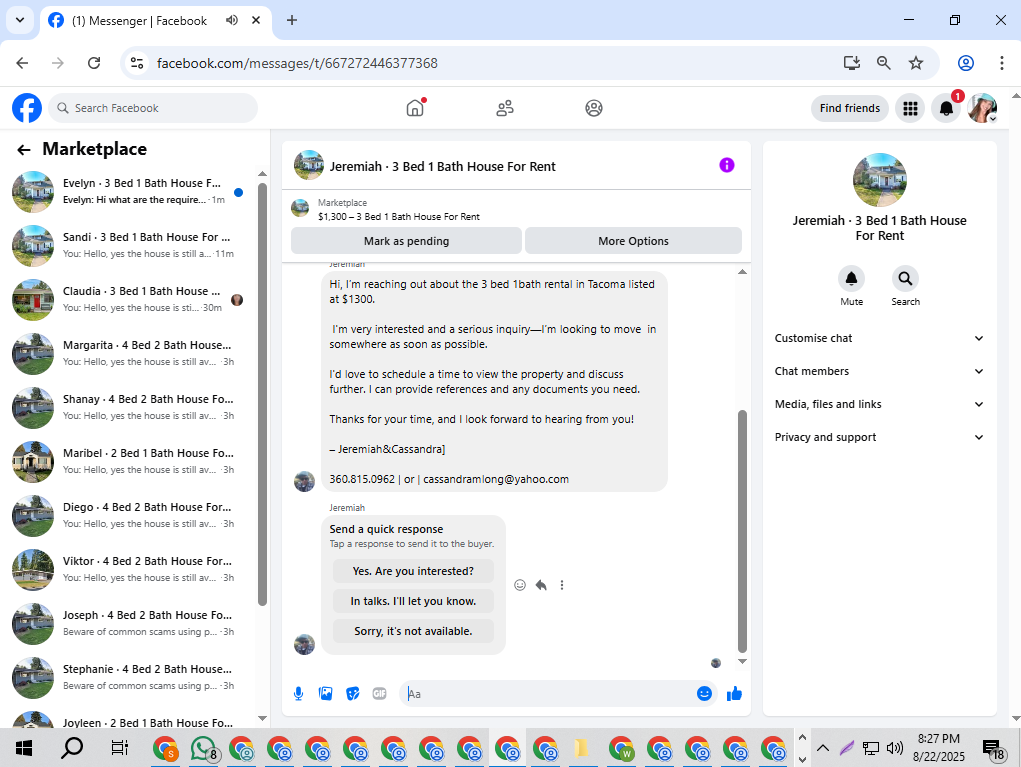The width and height of the screenshot is (1021, 767).
Task: Open Viktor's conversation
Action: pyautogui.click(x=130, y=570)
